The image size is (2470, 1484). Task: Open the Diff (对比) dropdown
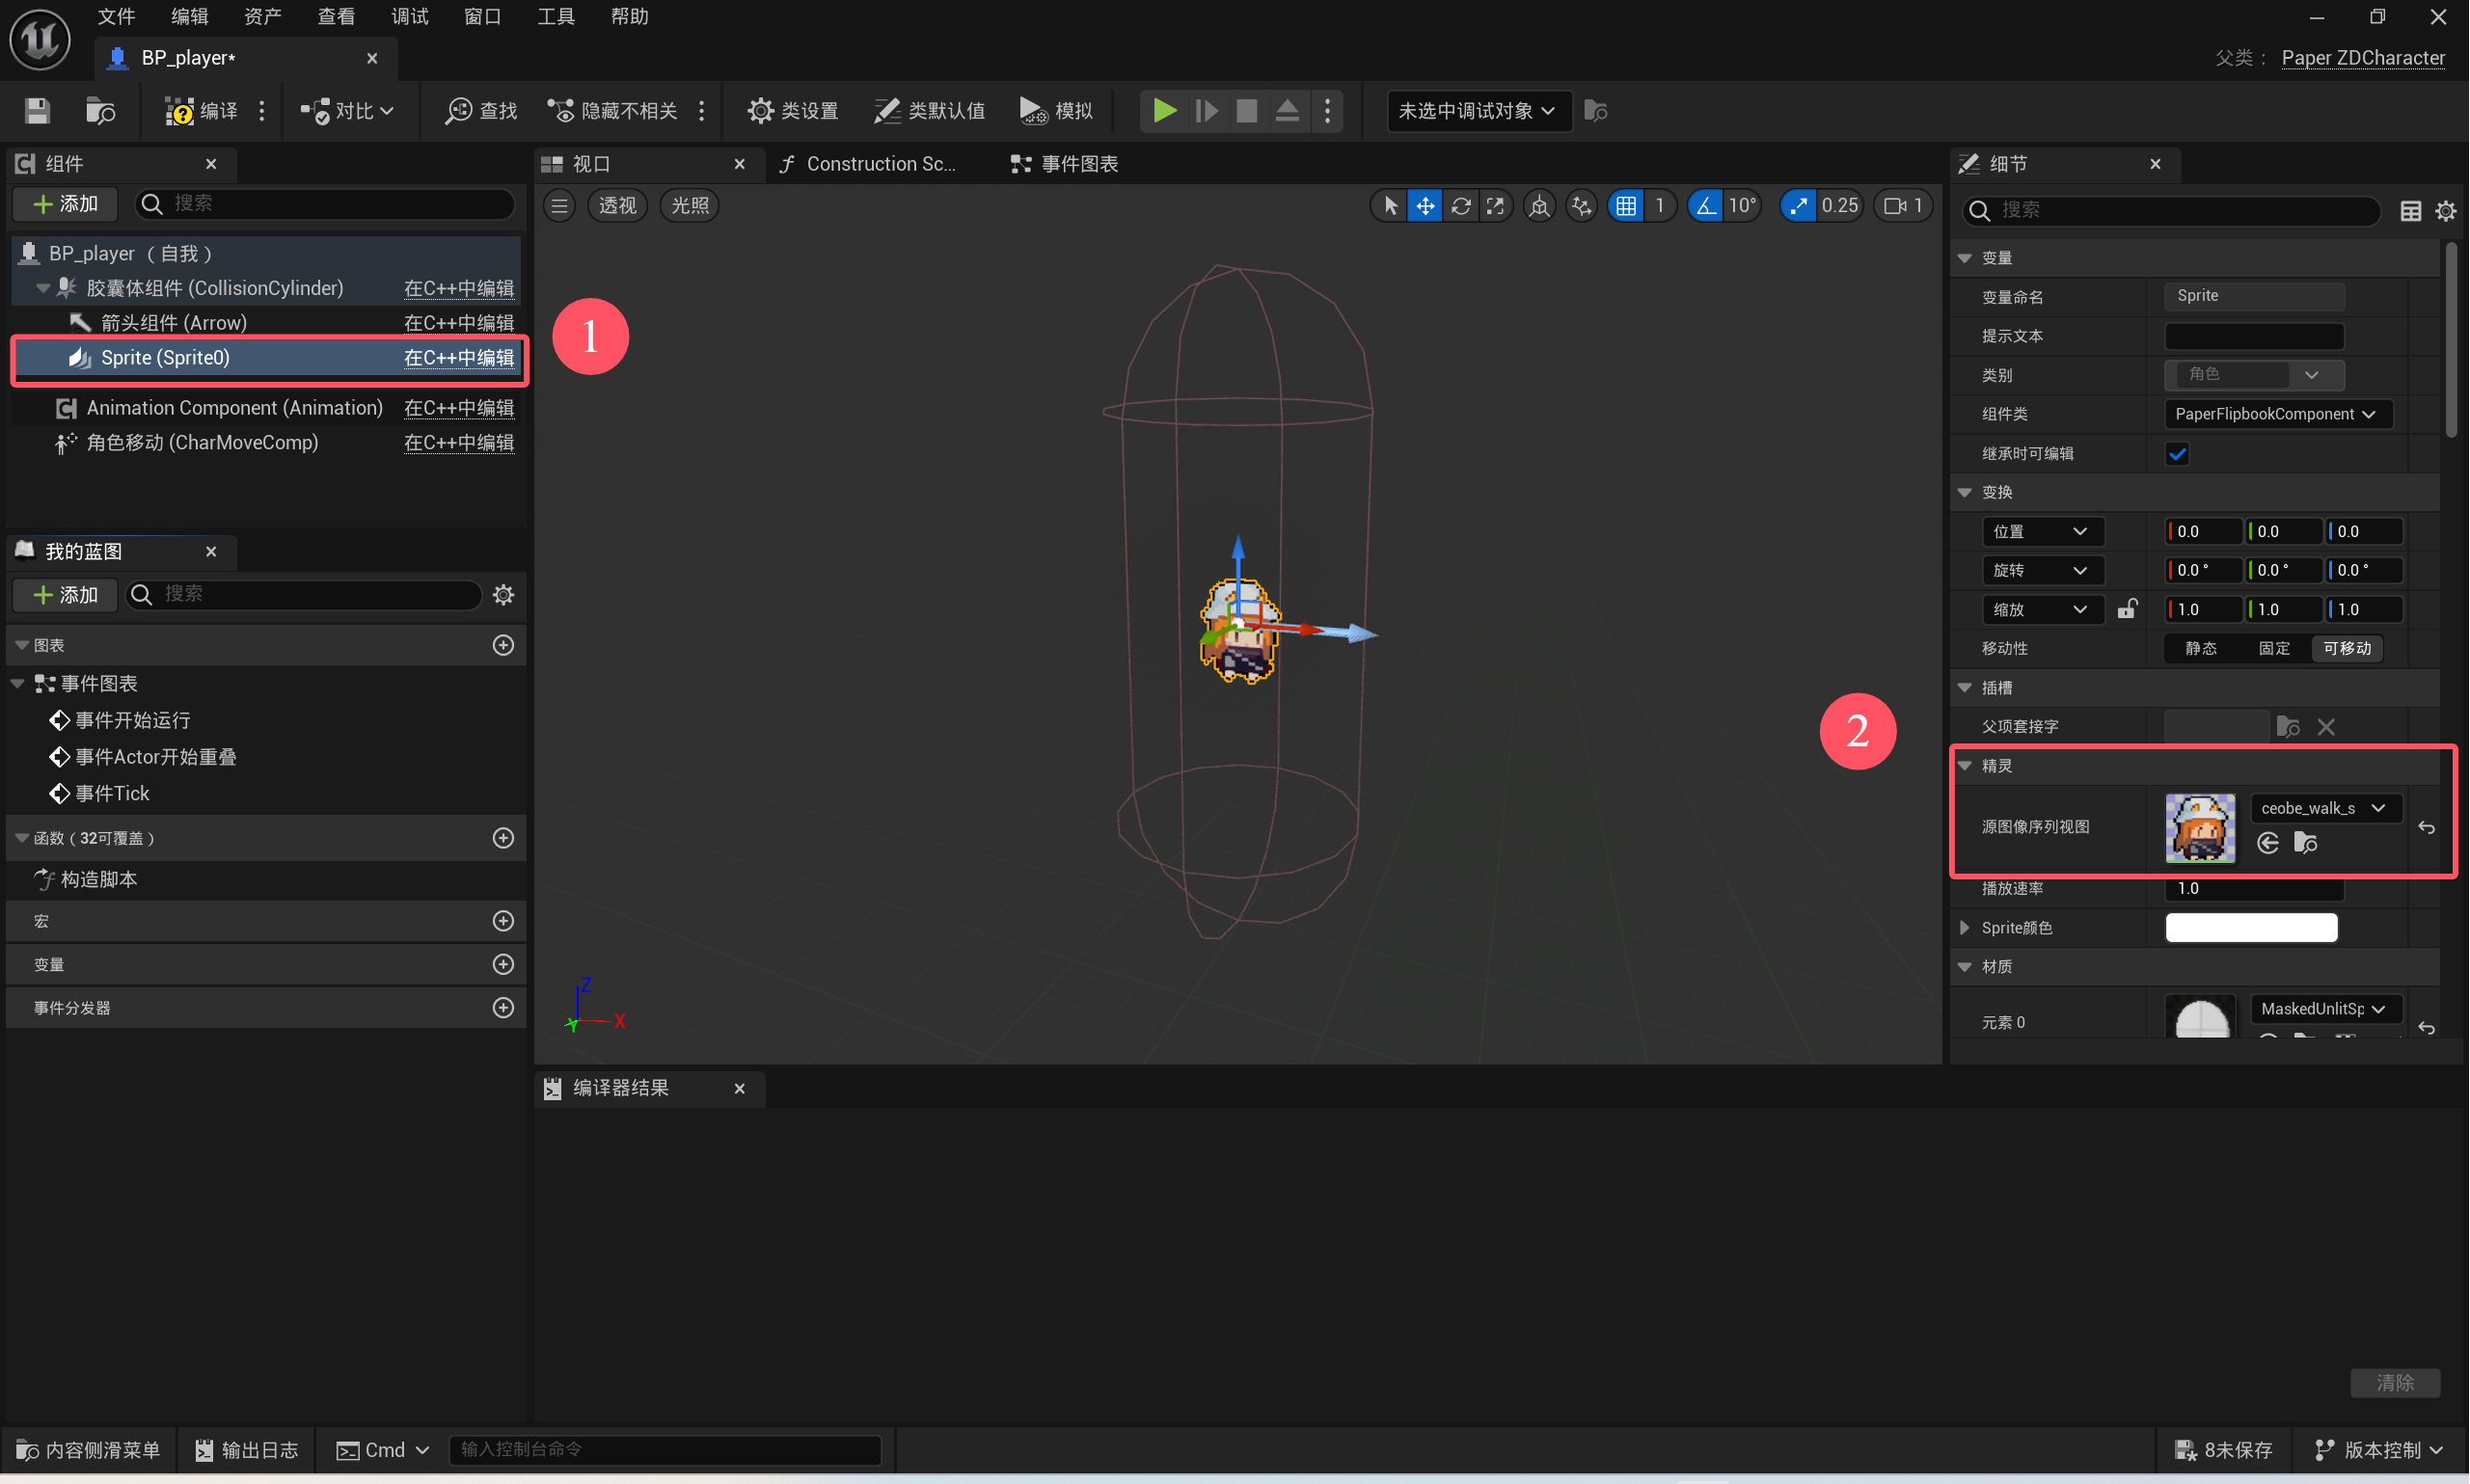(347, 111)
